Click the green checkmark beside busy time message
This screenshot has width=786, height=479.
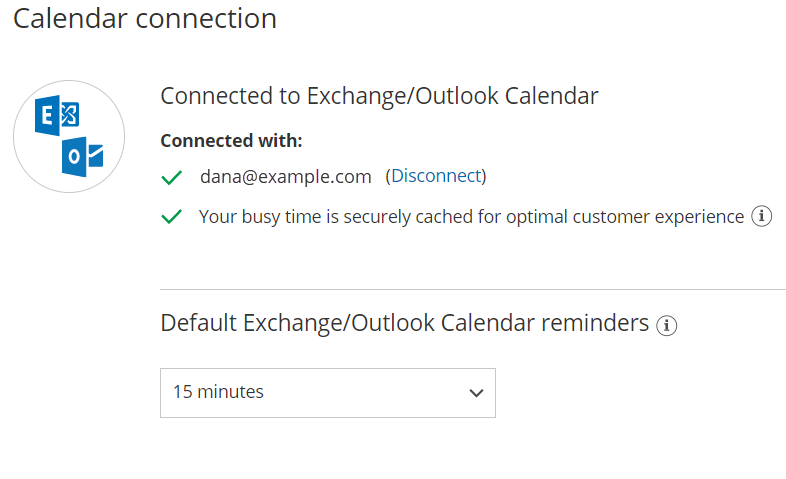click(x=172, y=216)
